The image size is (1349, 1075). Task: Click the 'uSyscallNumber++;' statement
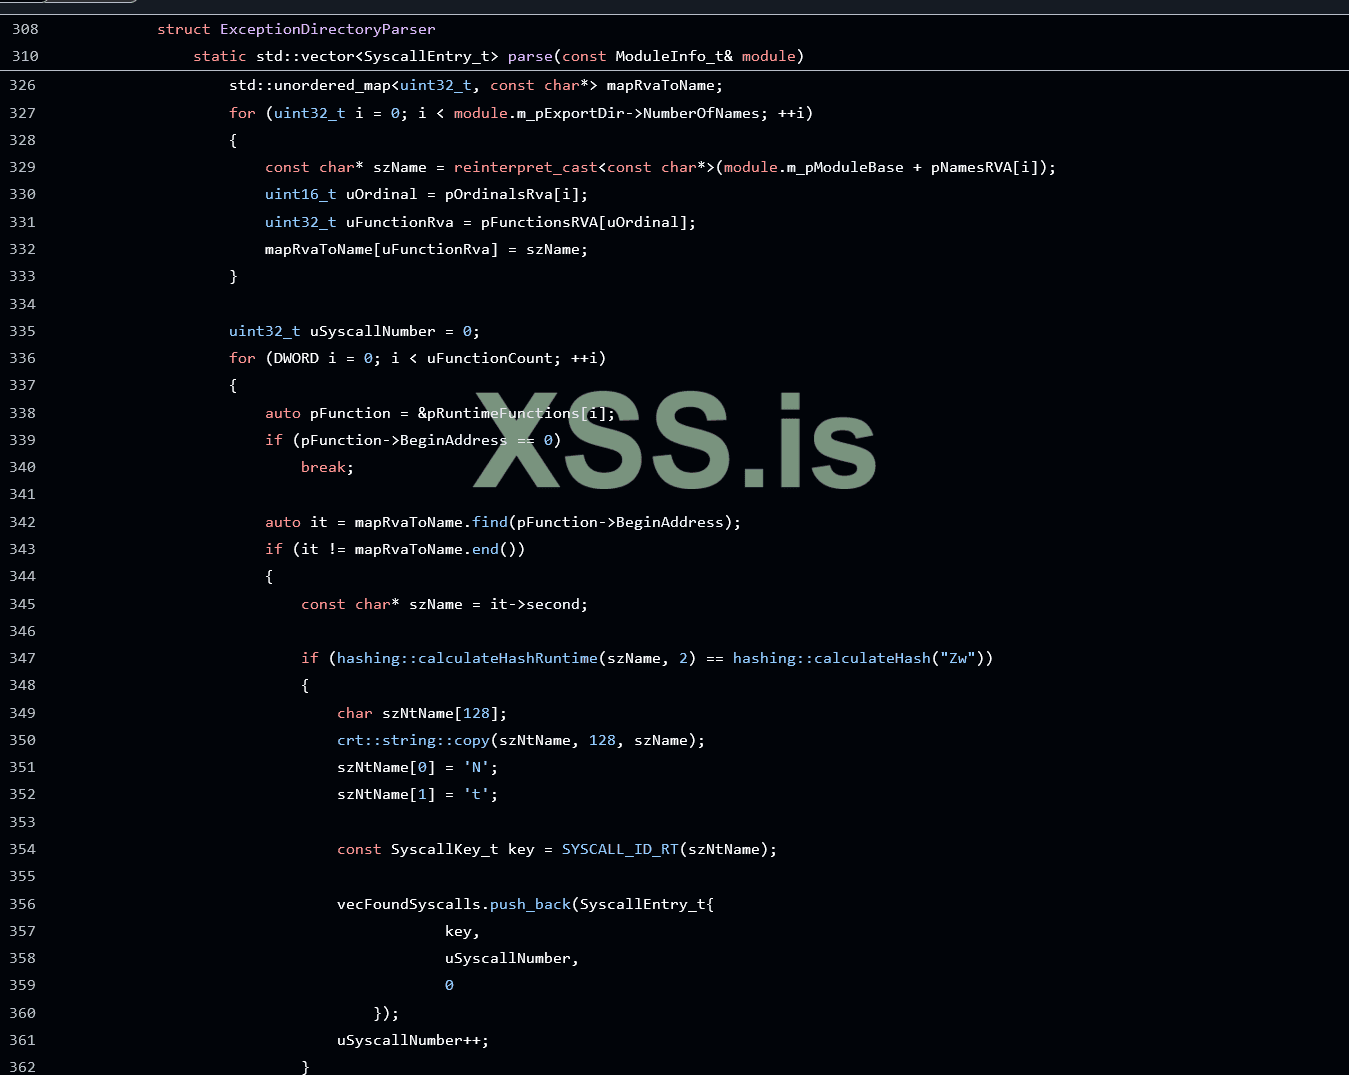point(413,1040)
